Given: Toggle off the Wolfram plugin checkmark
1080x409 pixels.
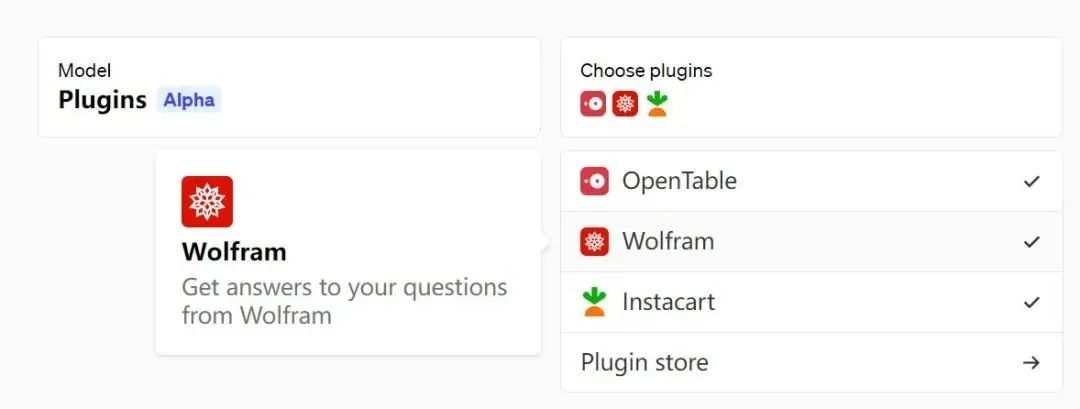Looking at the screenshot, I should coord(1031,242).
